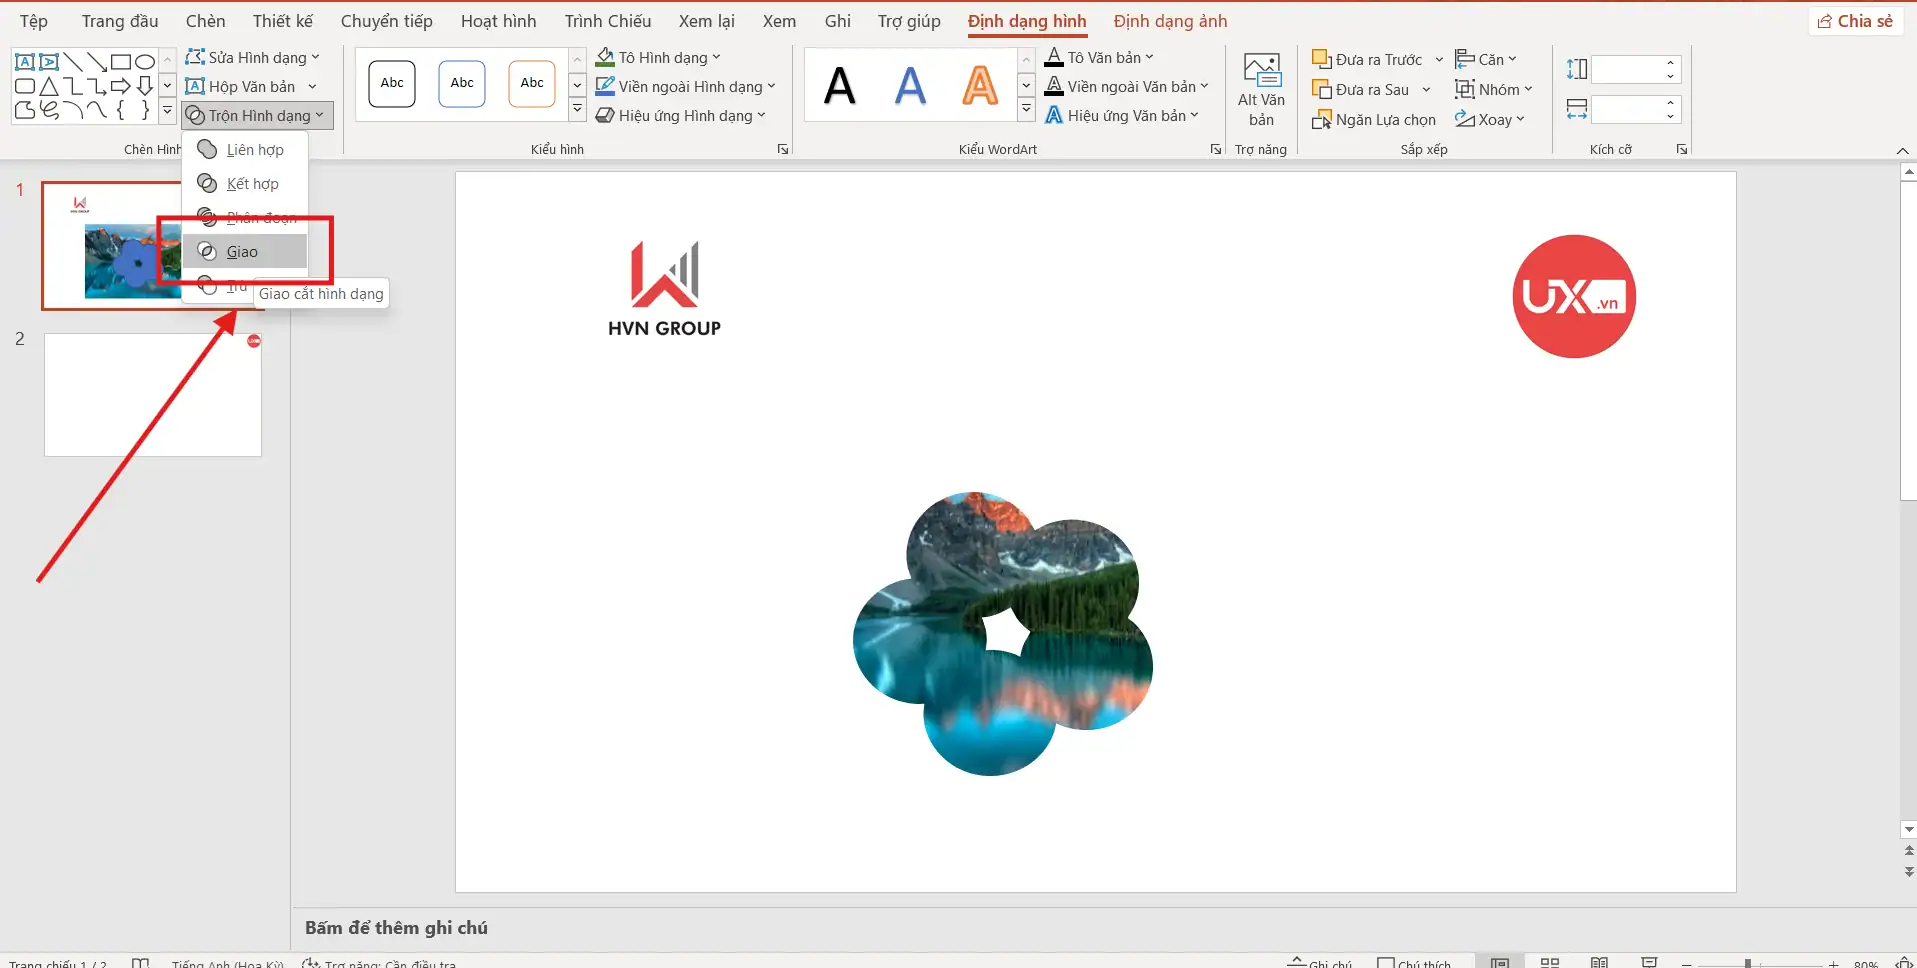Open the Xoay rotate menu
The height and width of the screenshot is (968, 1917).
[1490, 120]
